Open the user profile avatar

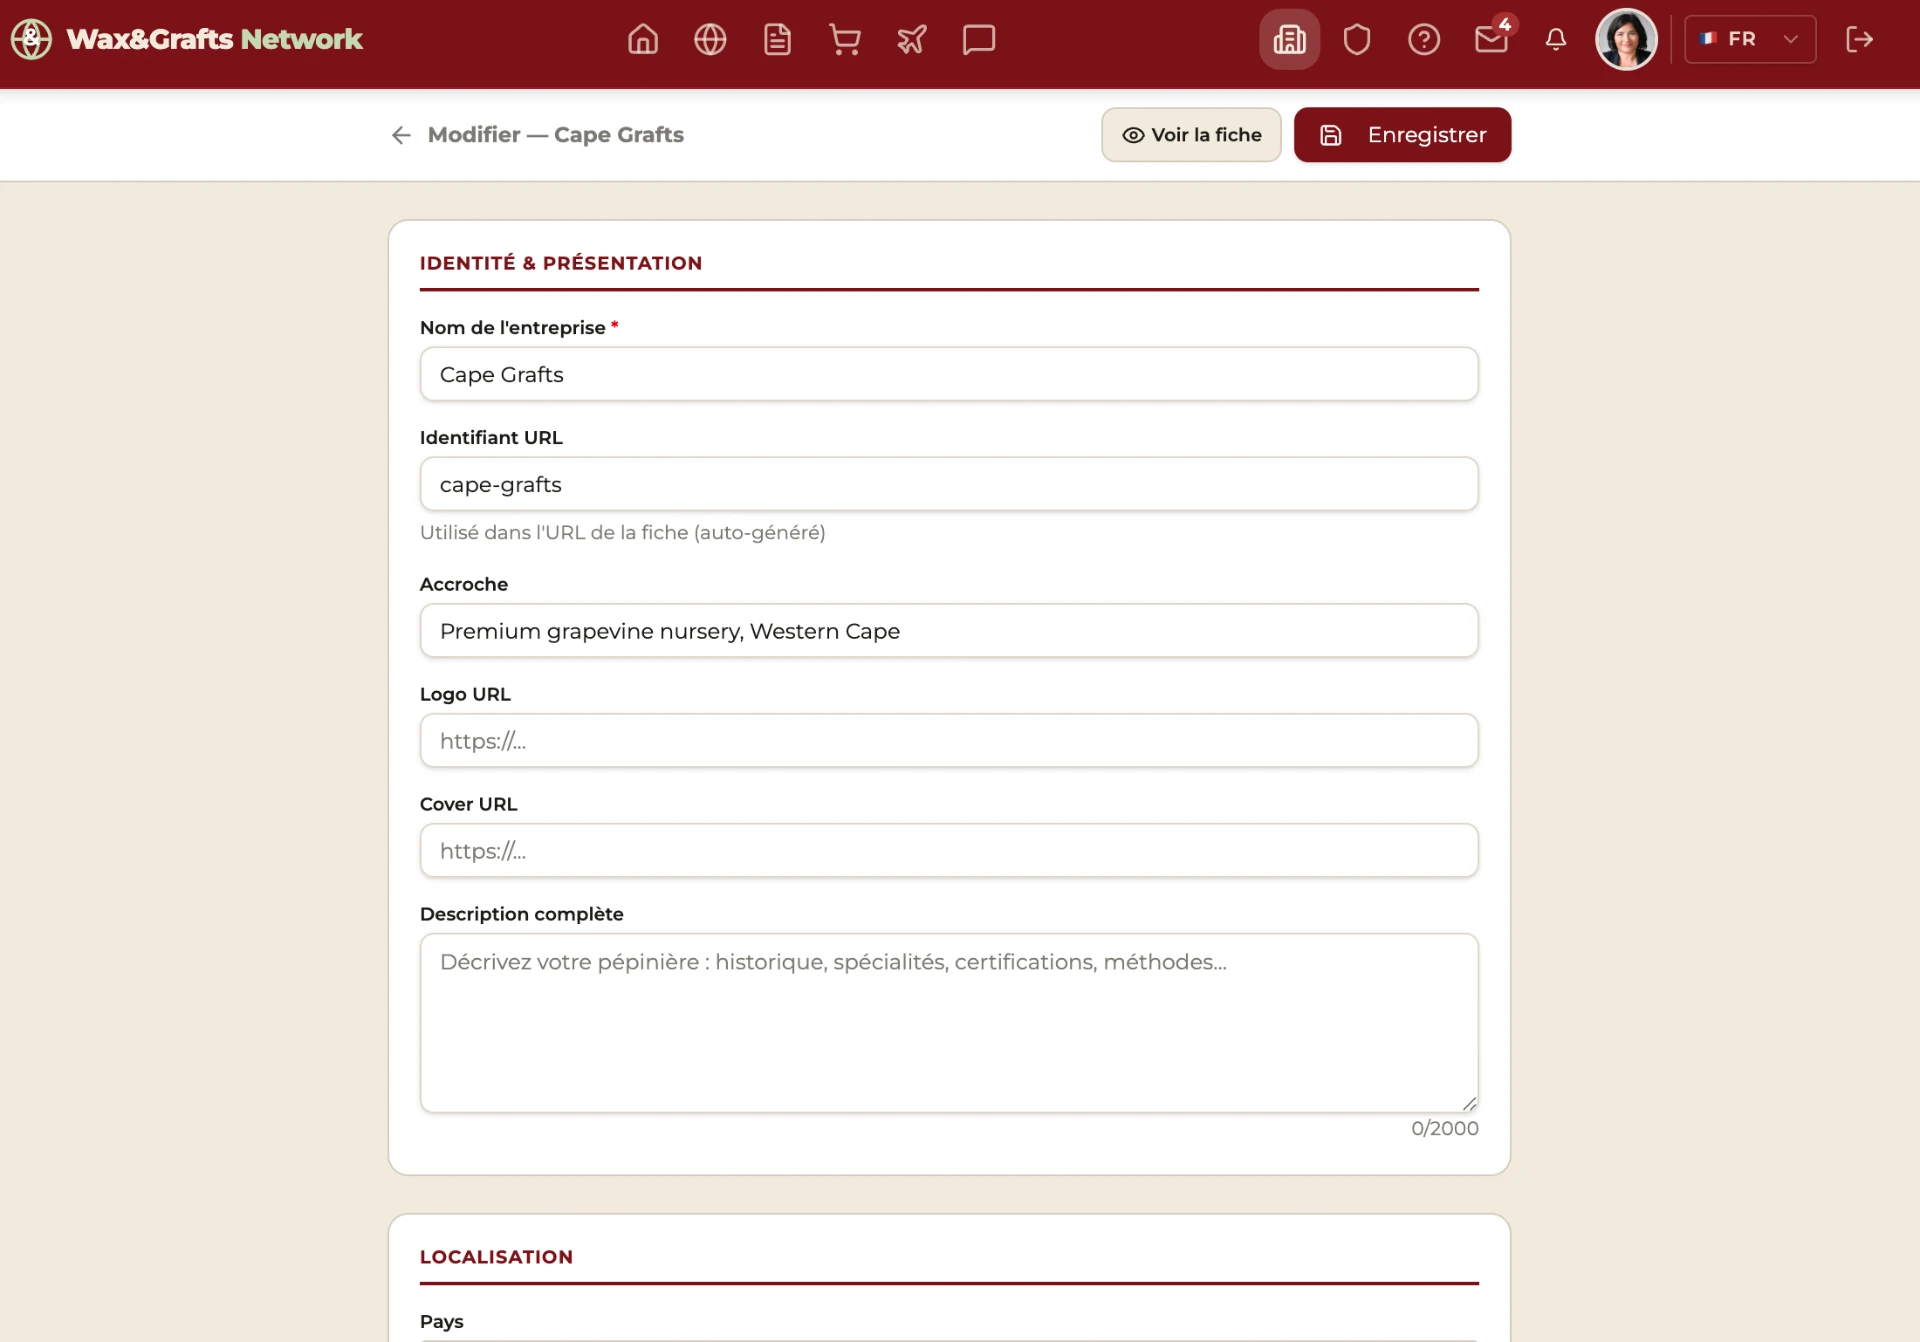tap(1626, 39)
